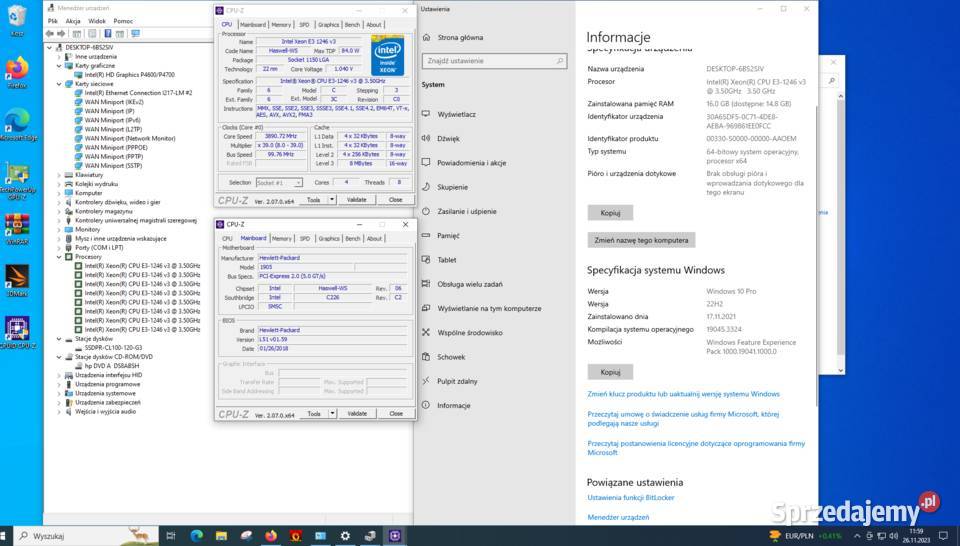Collapse the DESKTOP-6BS2SIV root node
This screenshot has width=960, height=546.
coord(50,47)
